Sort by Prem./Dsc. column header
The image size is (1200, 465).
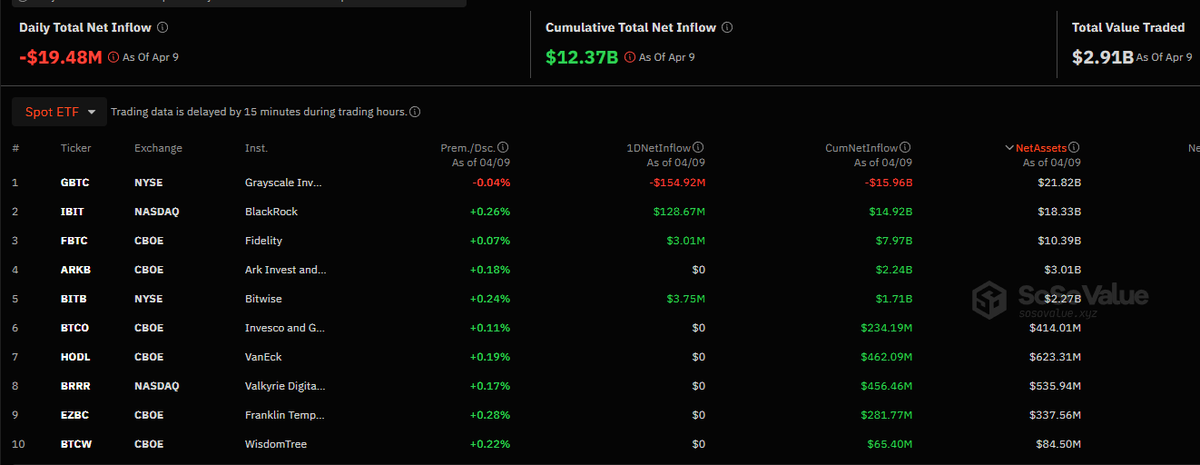click(x=468, y=148)
